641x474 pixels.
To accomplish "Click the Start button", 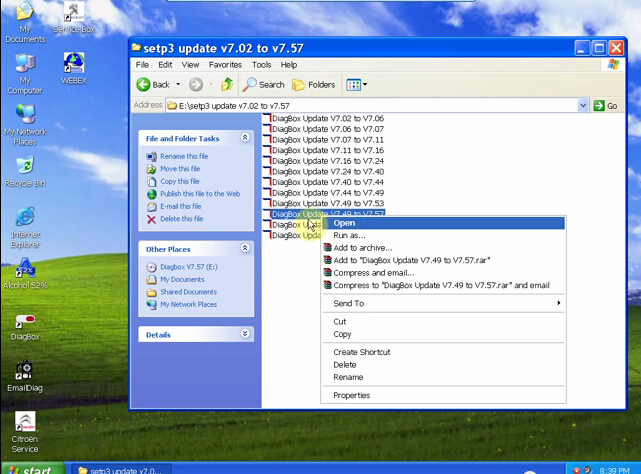I will [x=33, y=469].
